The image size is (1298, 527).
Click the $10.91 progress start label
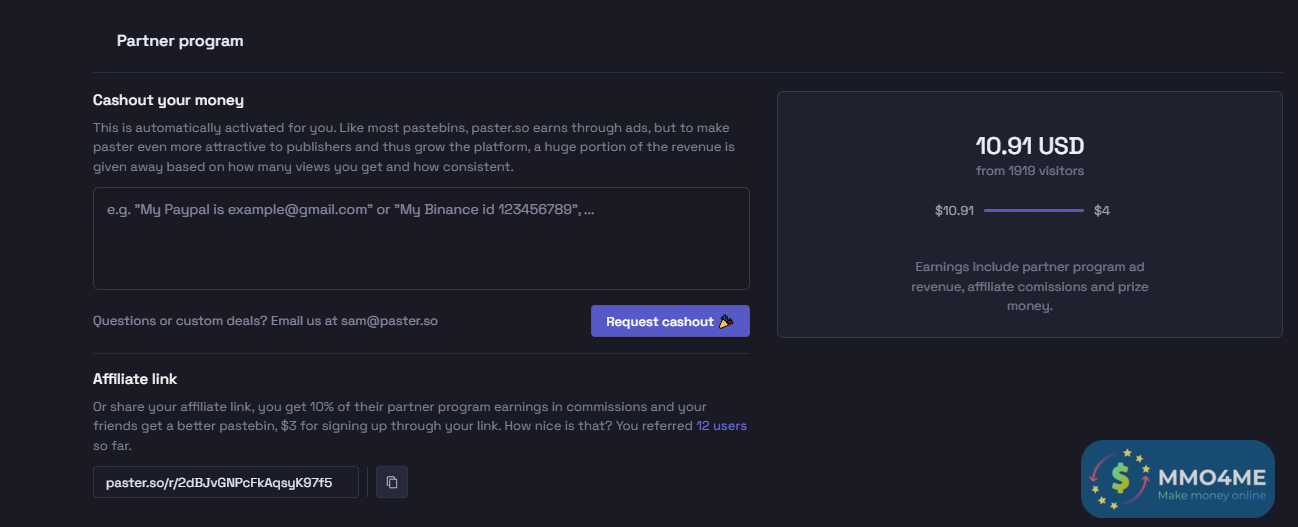coord(954,210)
